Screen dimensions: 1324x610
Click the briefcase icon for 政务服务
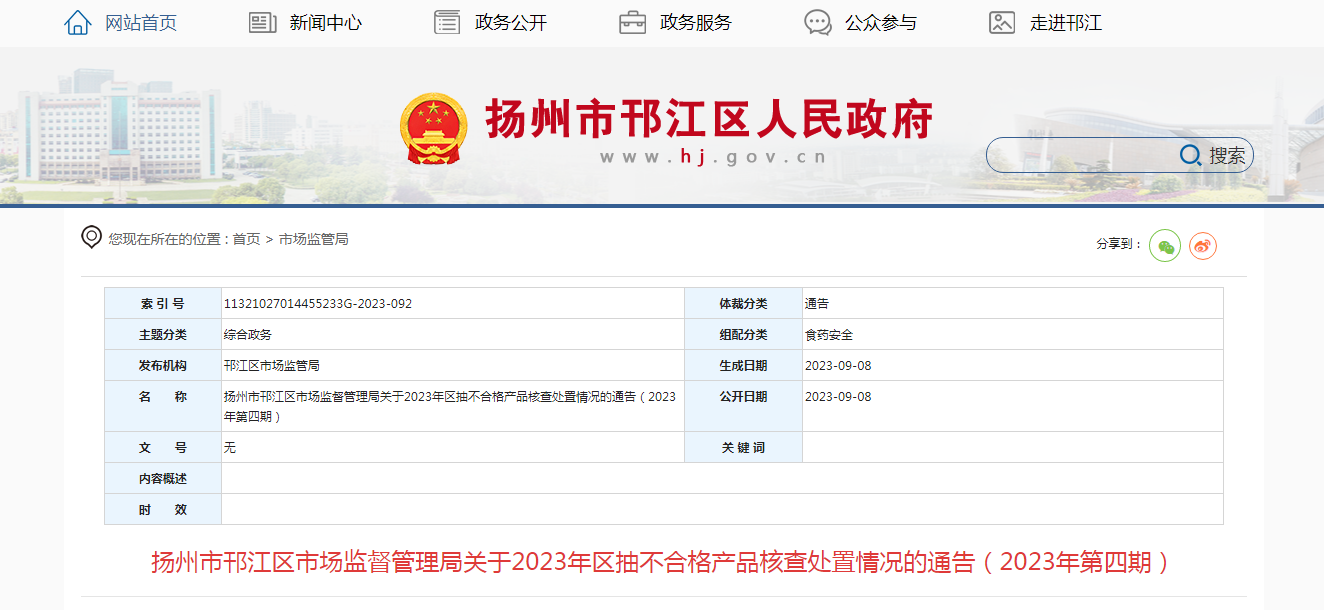point(632,22)
